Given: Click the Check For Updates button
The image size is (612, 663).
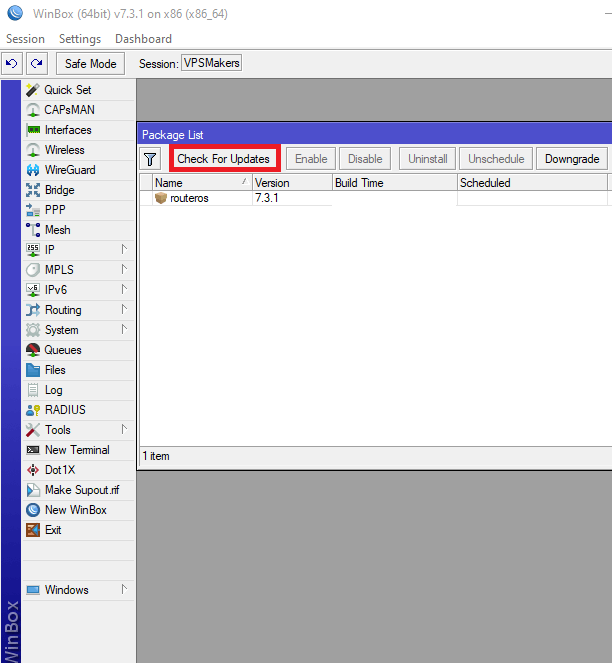Looking at the screenshot, I should click(x=223, y=159).
